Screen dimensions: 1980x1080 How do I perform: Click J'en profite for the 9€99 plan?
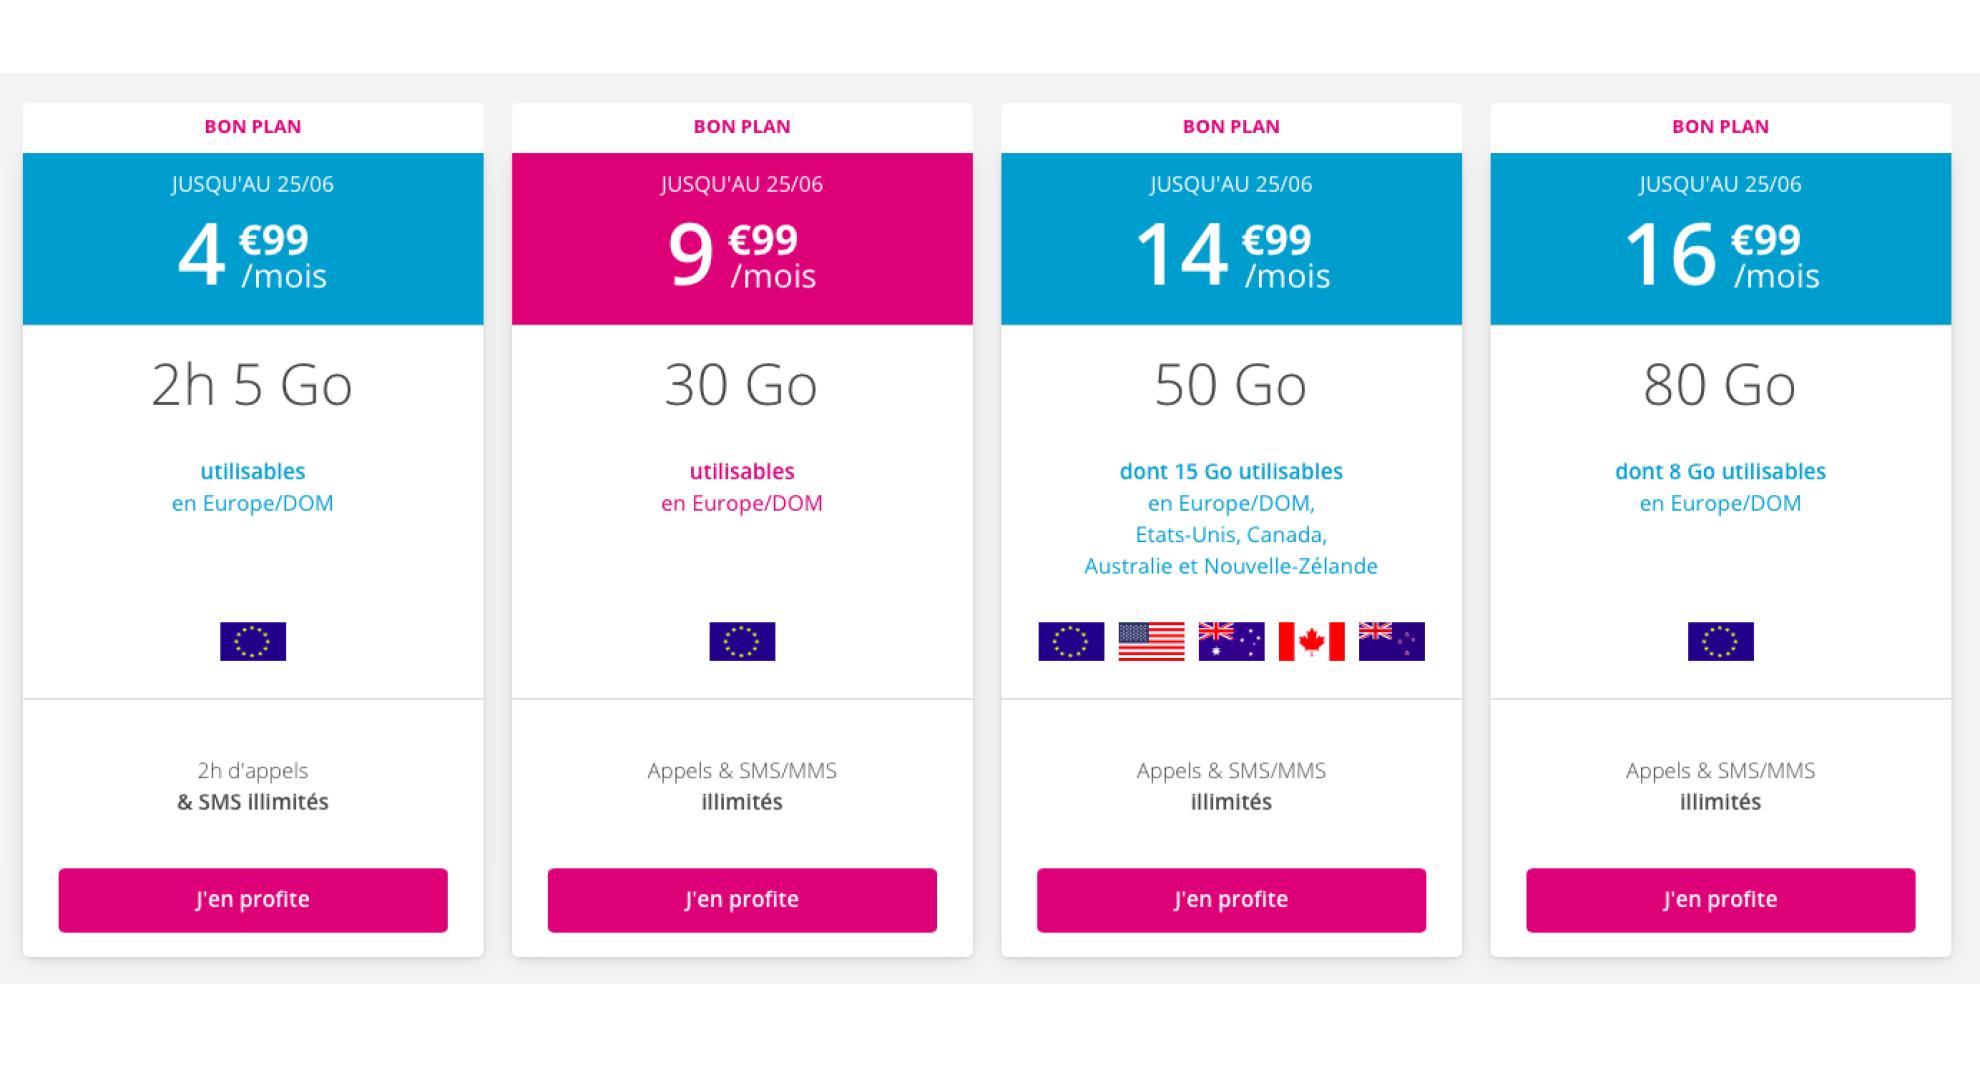pos(742,900)
